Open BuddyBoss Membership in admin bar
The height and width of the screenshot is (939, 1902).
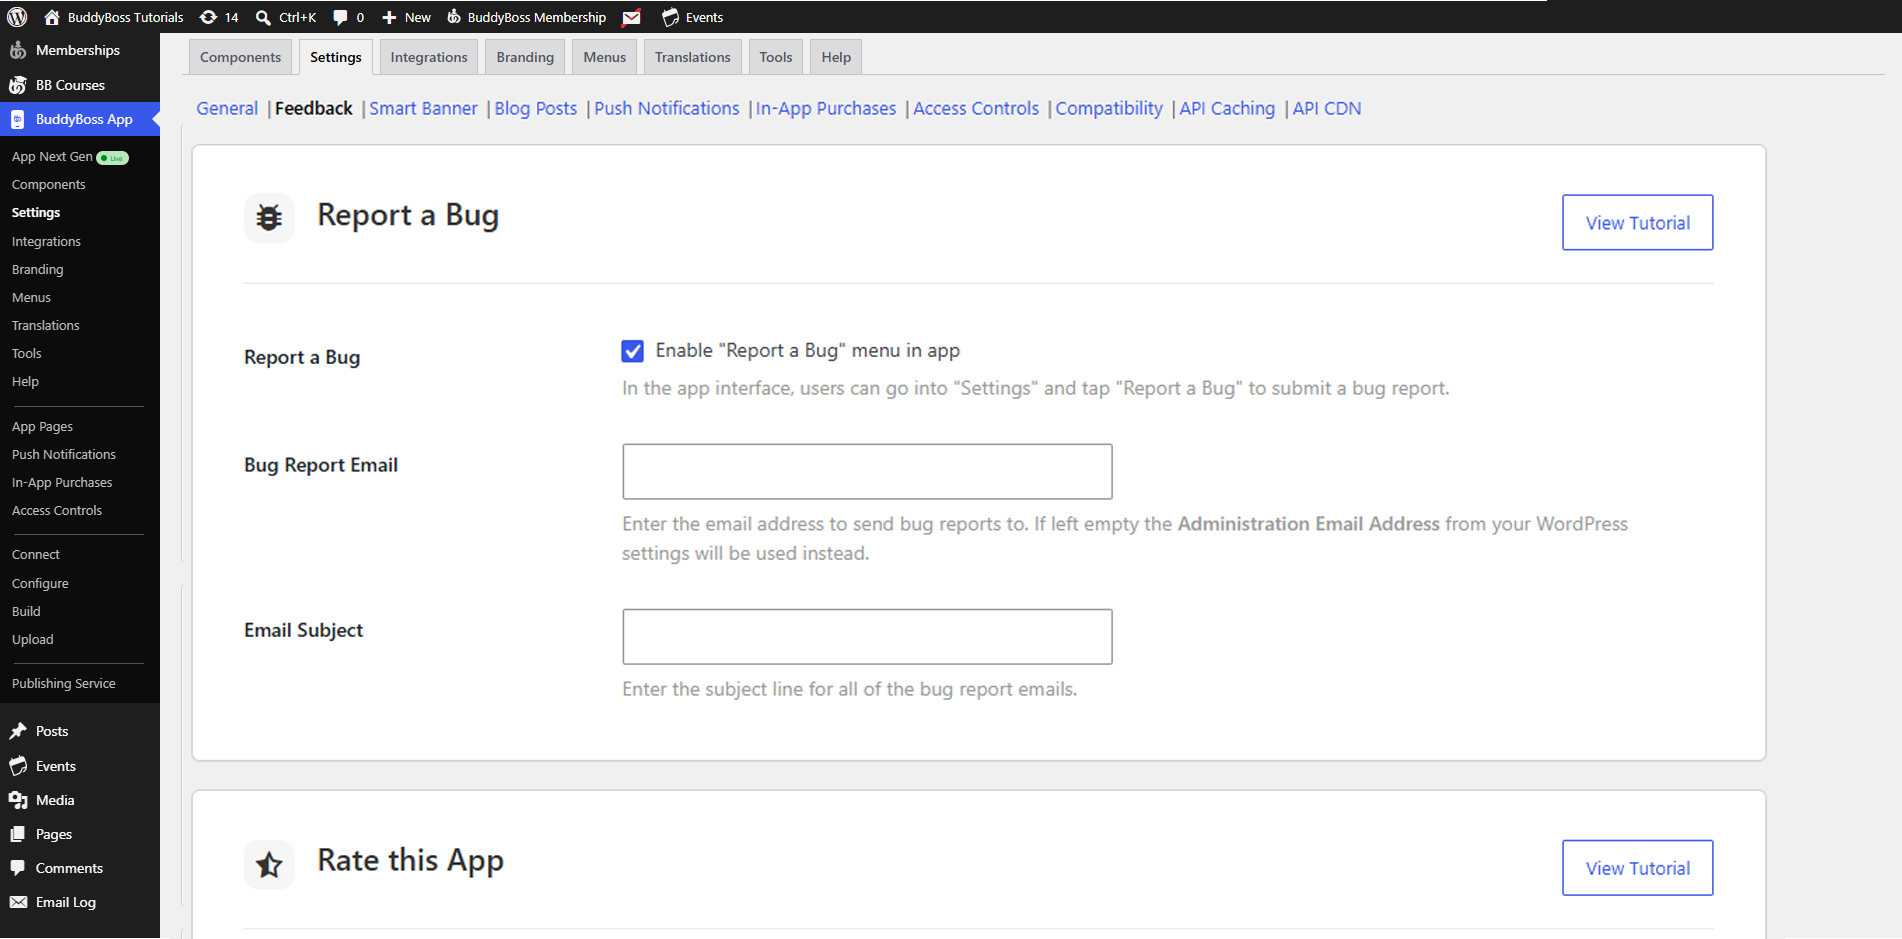coord(526,17)
